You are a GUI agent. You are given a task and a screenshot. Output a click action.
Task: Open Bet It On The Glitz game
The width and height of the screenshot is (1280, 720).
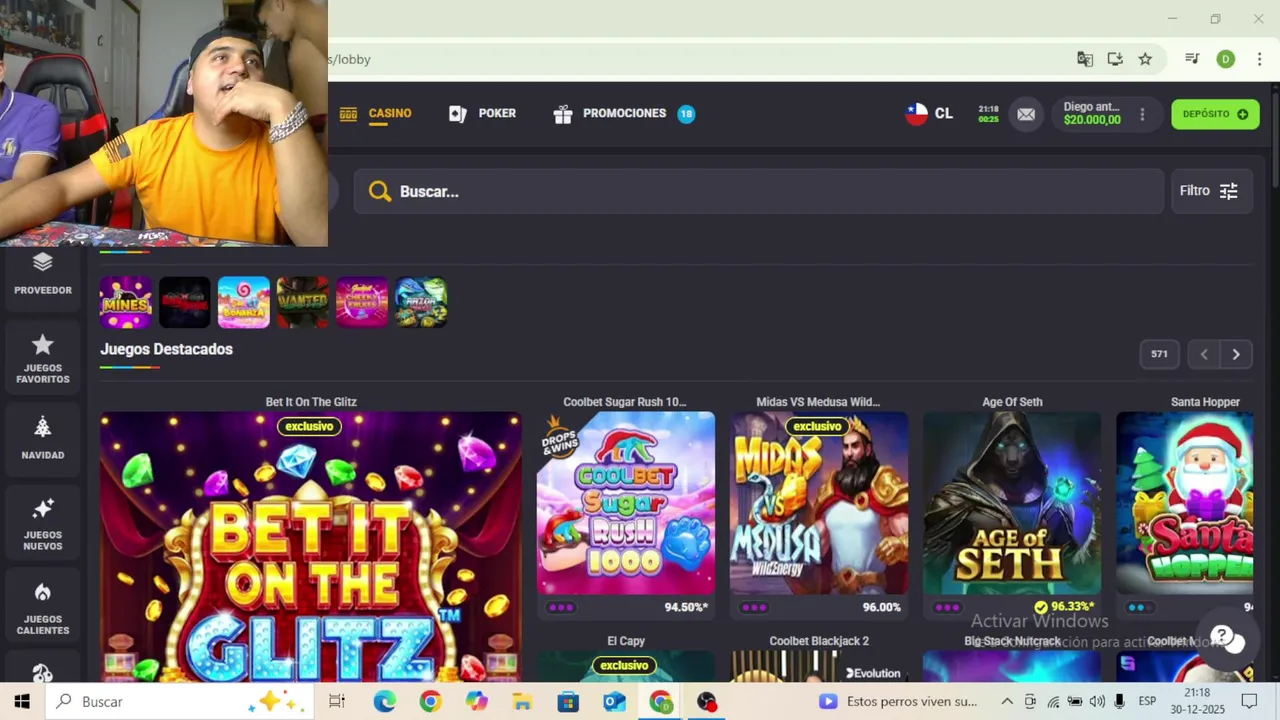[x=310, y=546]
